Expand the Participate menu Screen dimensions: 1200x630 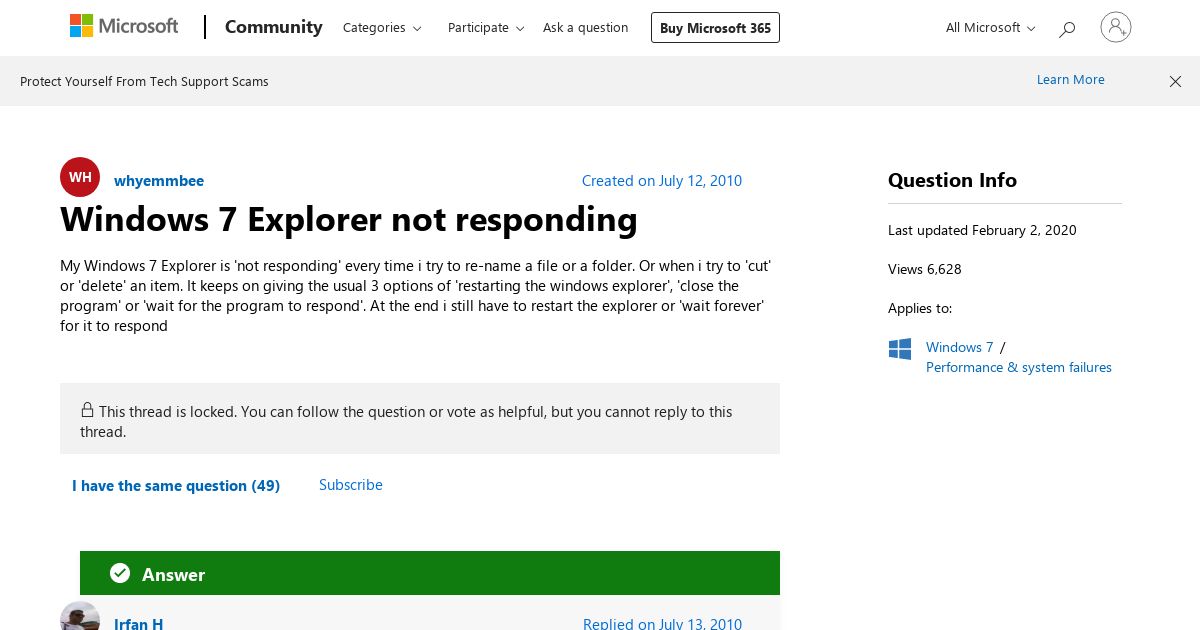(x=486, y=28)
